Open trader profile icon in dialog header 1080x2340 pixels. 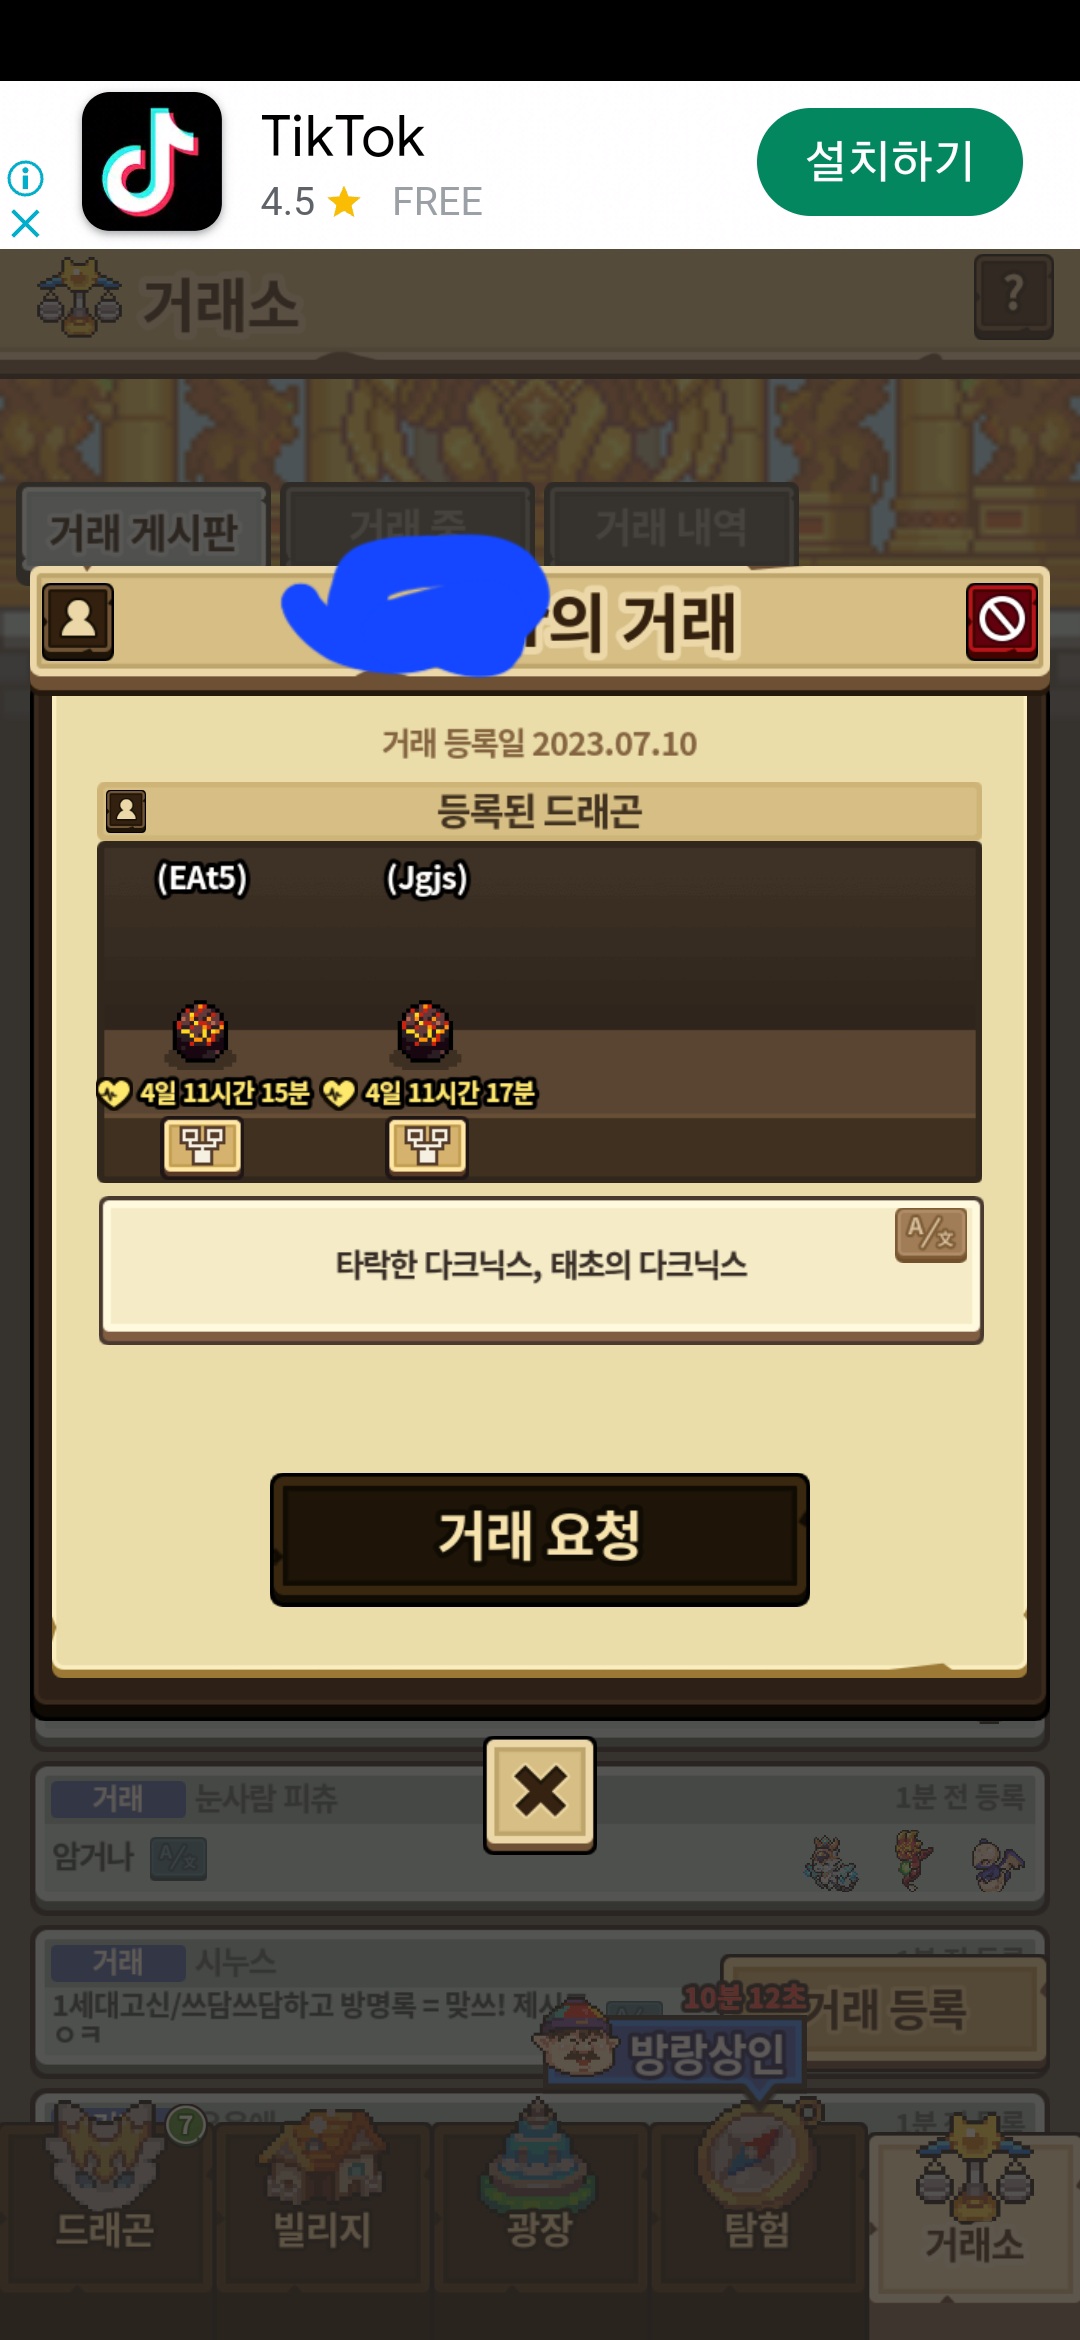pyautogui.click(x=78, y=621)
